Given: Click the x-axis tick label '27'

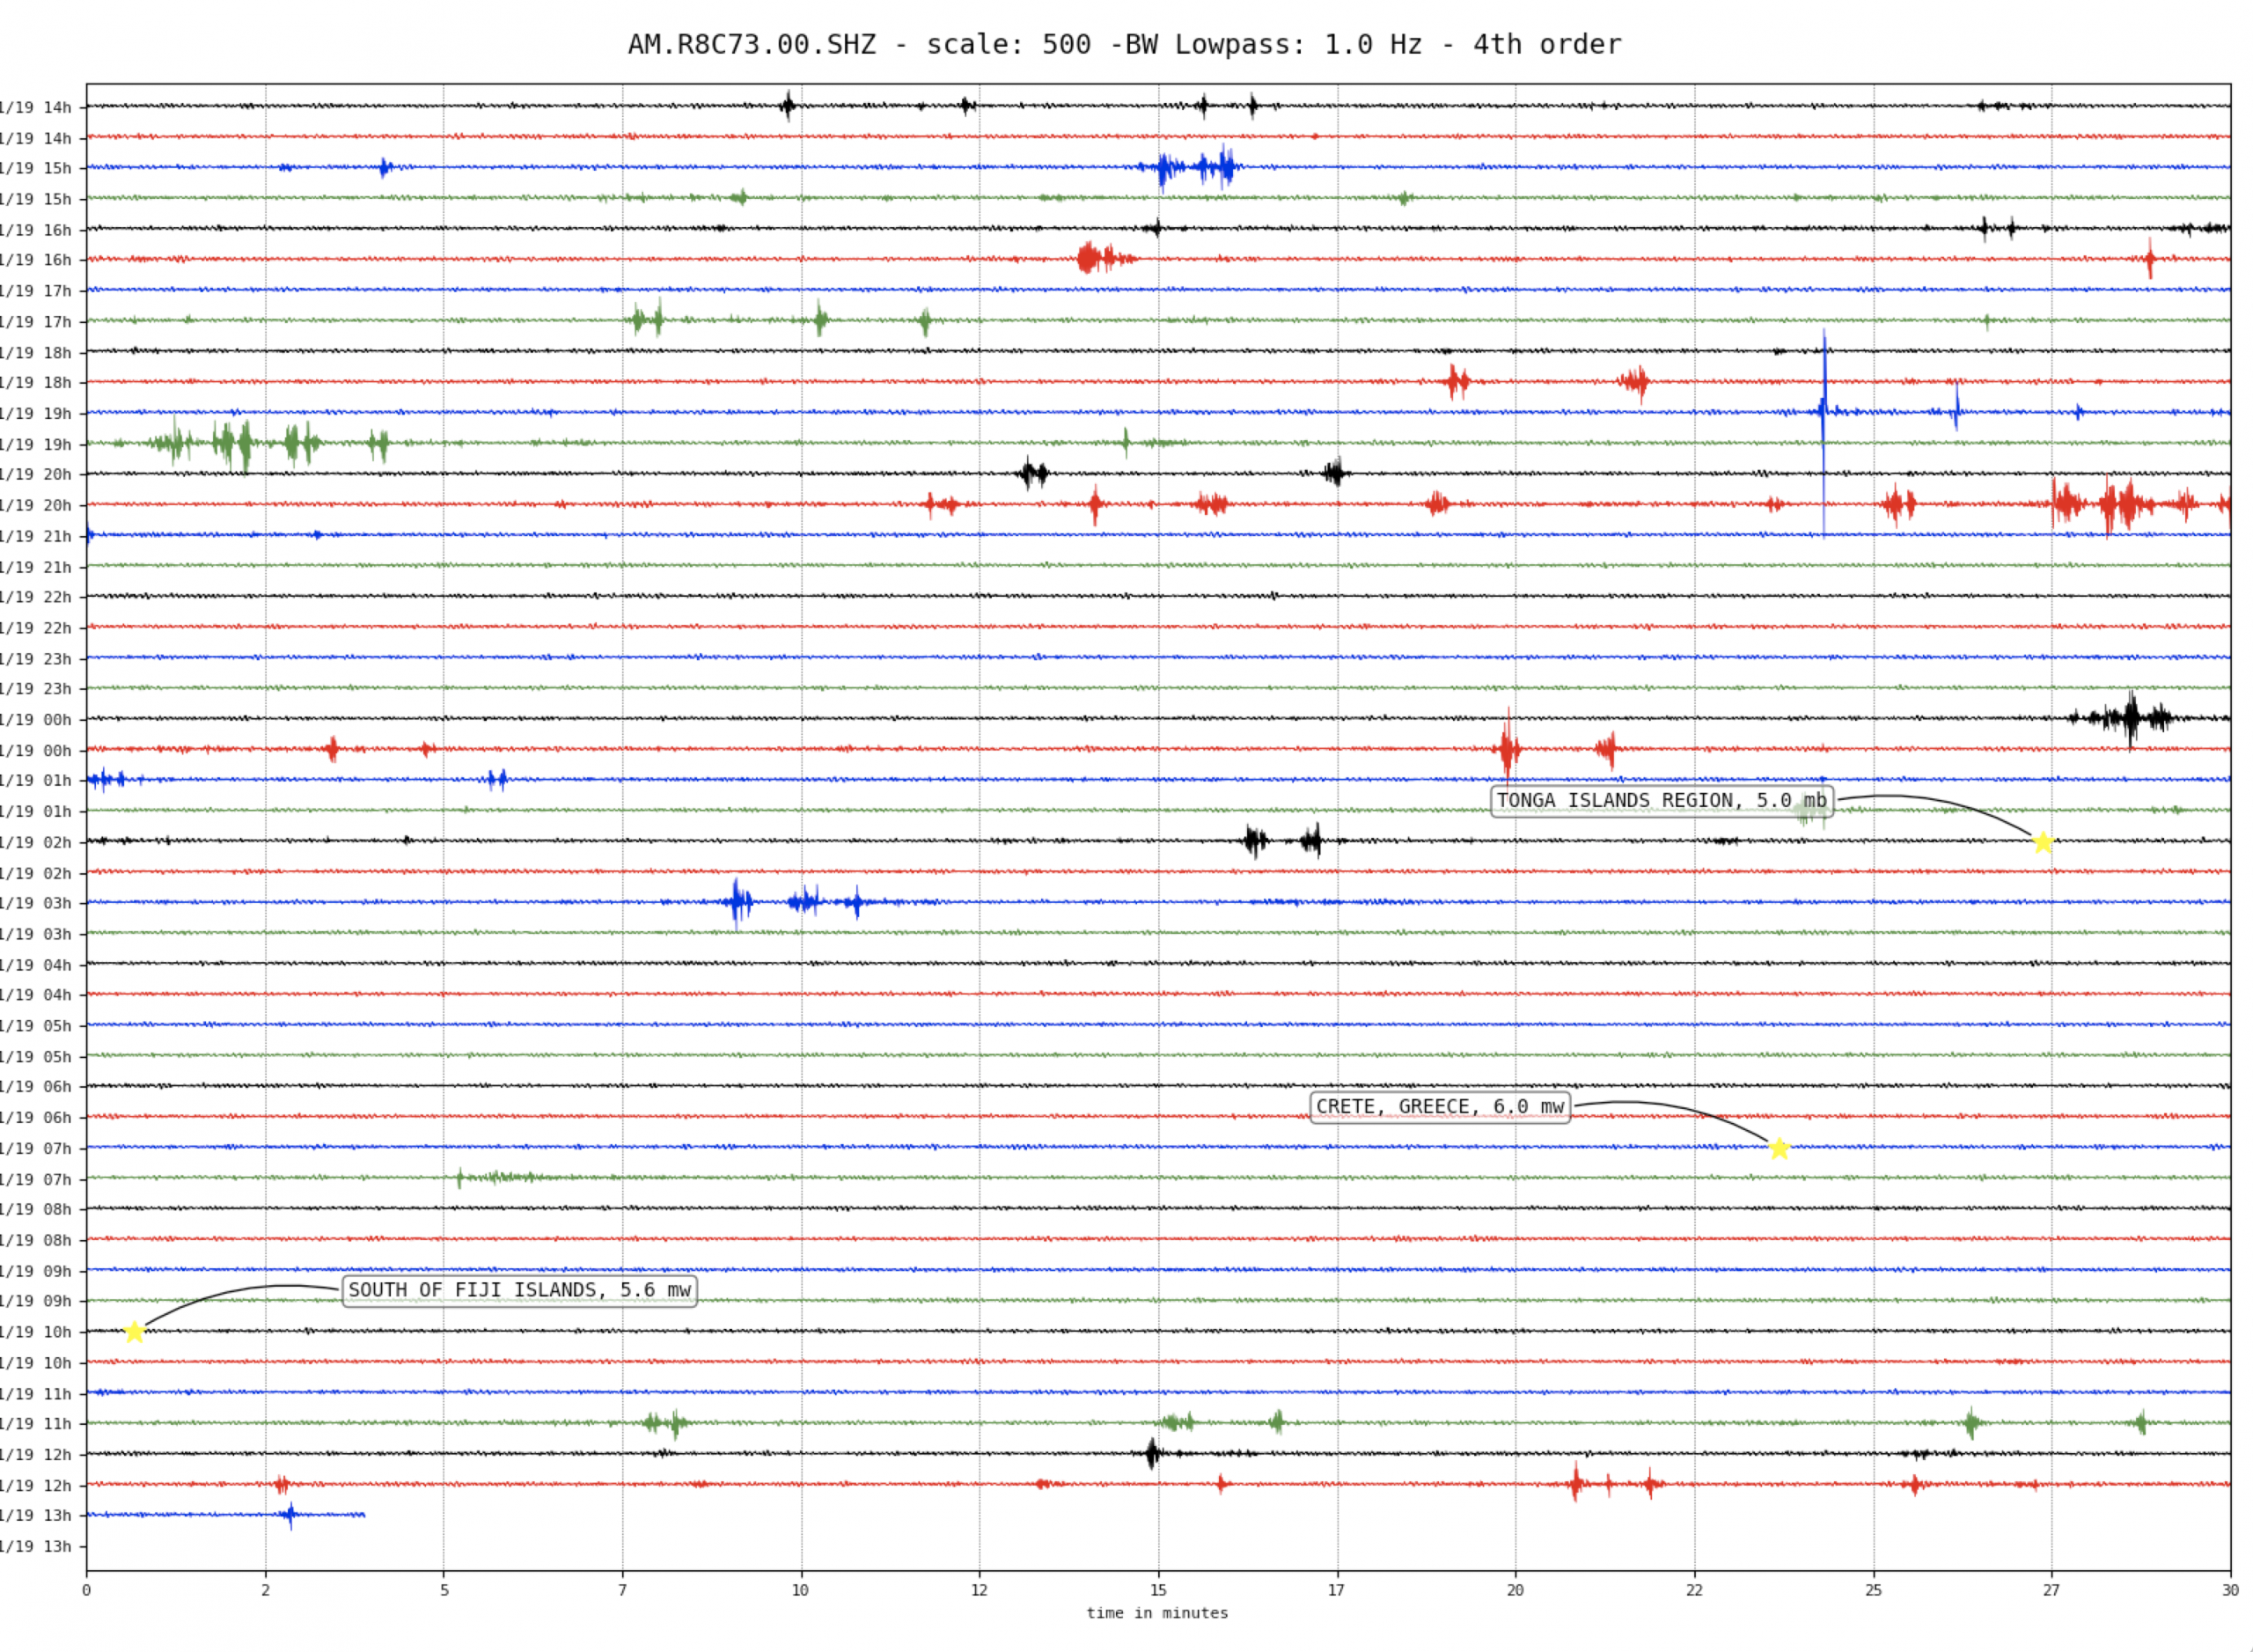Looking at the screenshot, I should (2051, 1590).
